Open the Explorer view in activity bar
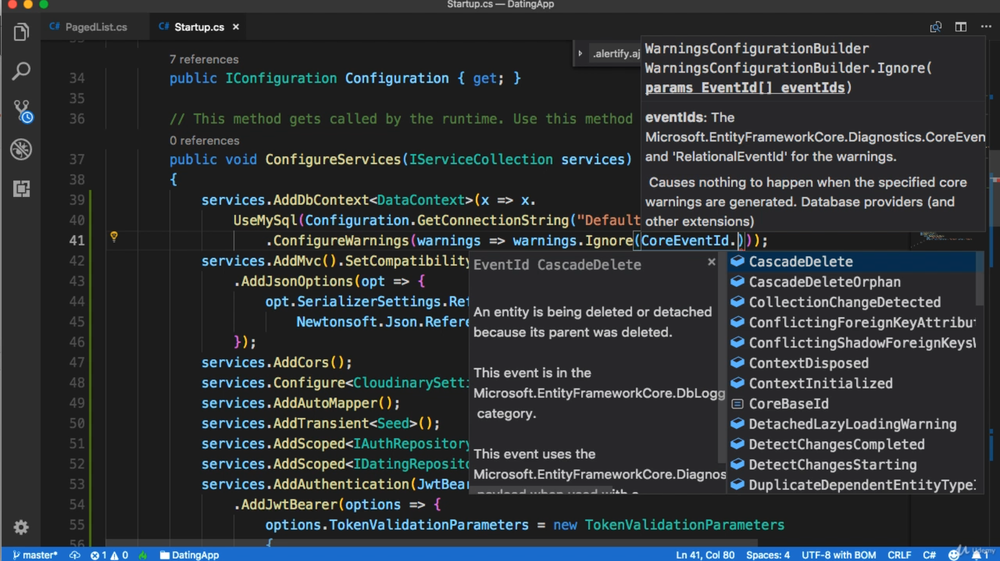The width and height of the screenshot is (1000, 561). pos(21,33)
